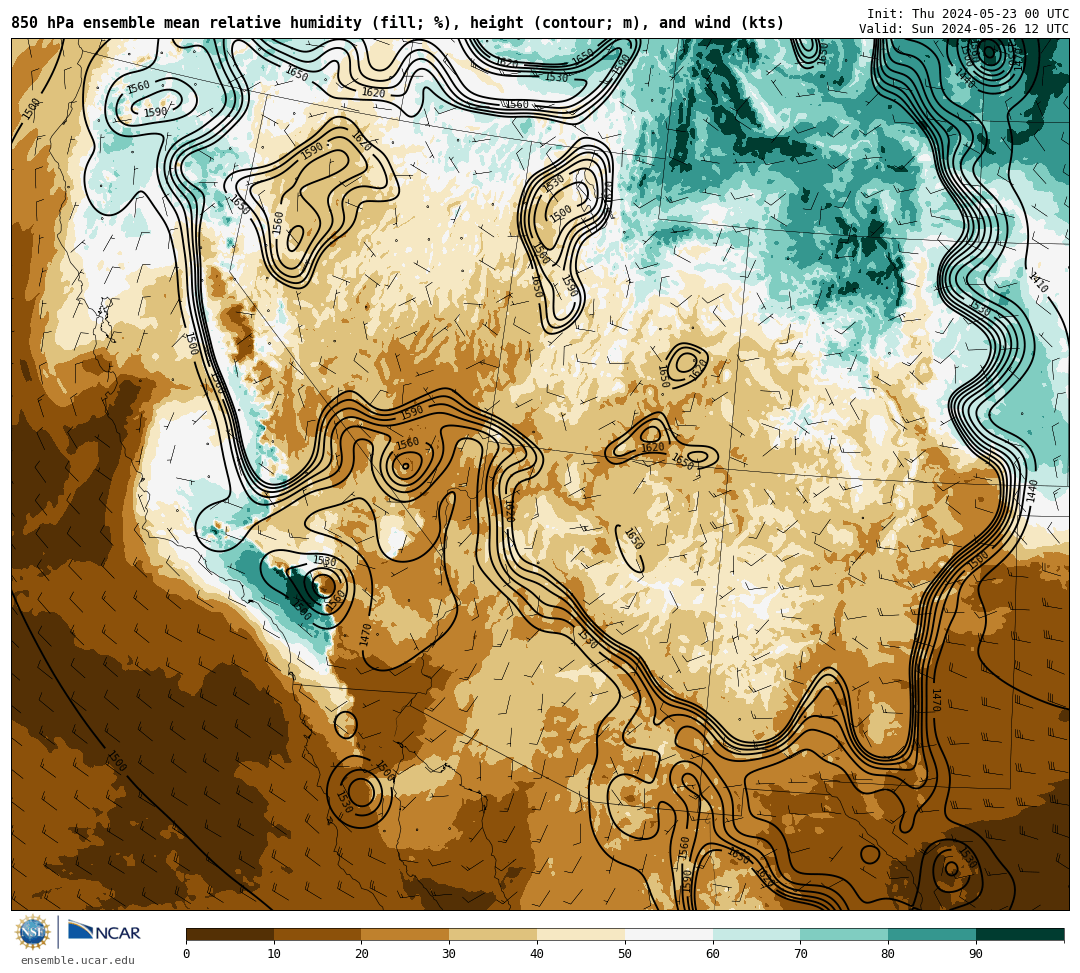Click the NCAR logo

tap(104, 932)
